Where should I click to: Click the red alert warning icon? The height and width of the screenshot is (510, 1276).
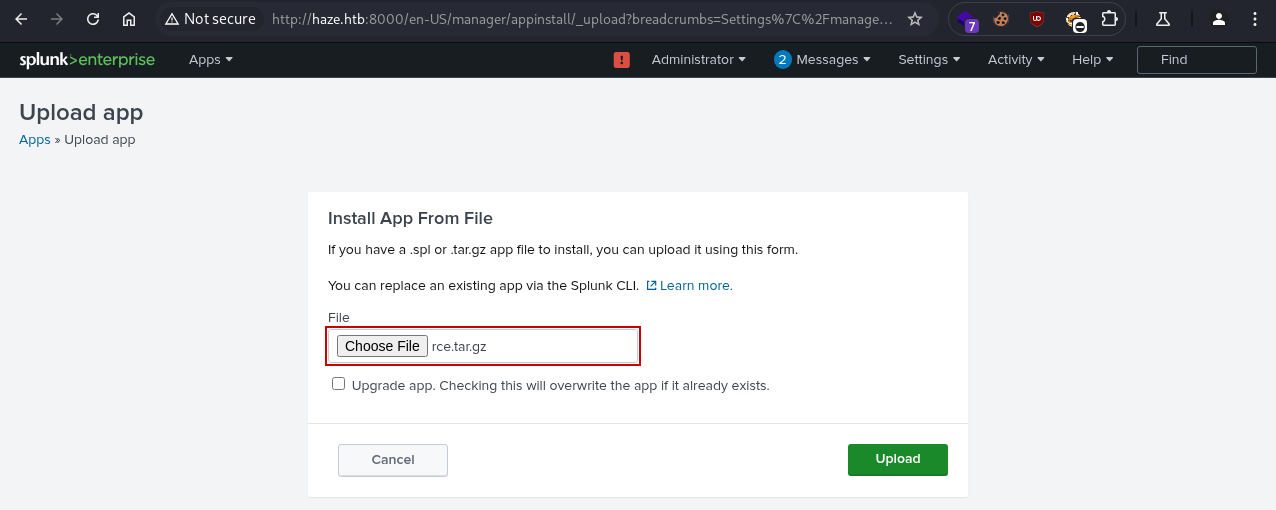click(621, 60)
